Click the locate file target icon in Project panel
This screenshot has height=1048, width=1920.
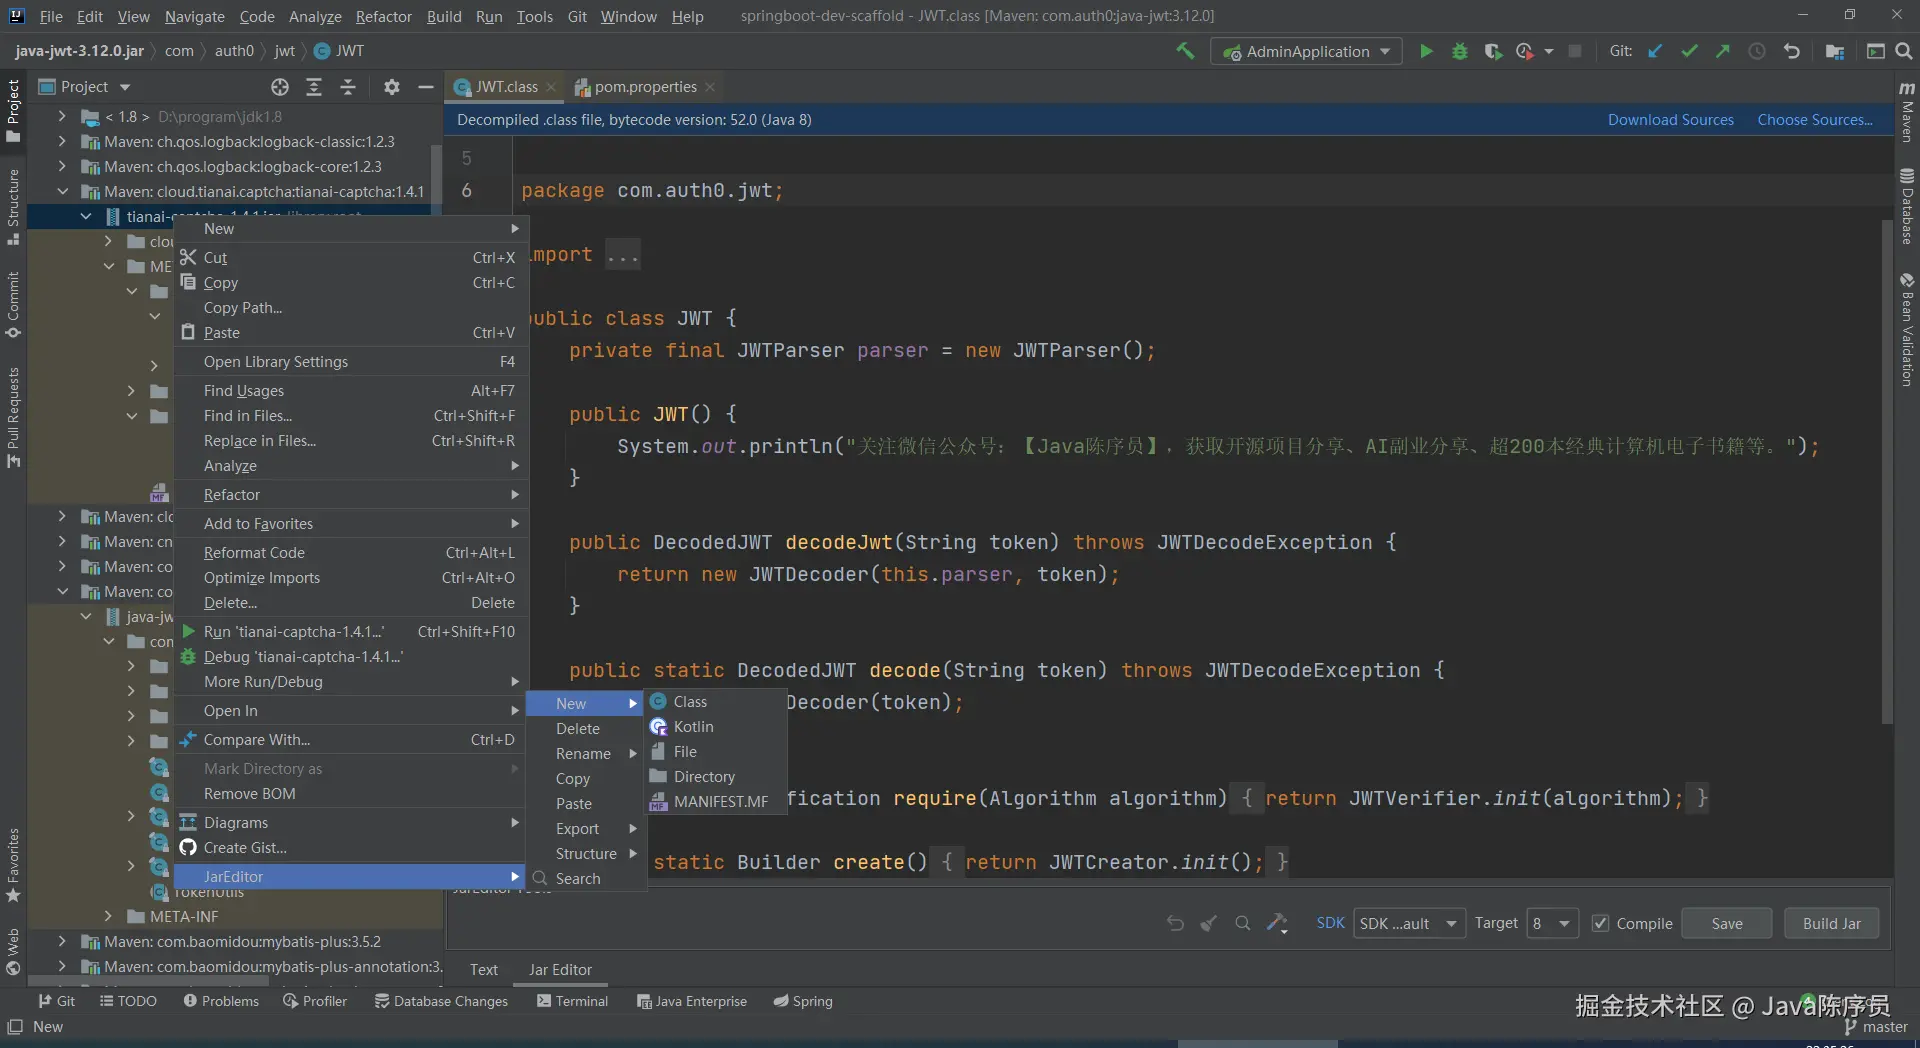point(280,87)
